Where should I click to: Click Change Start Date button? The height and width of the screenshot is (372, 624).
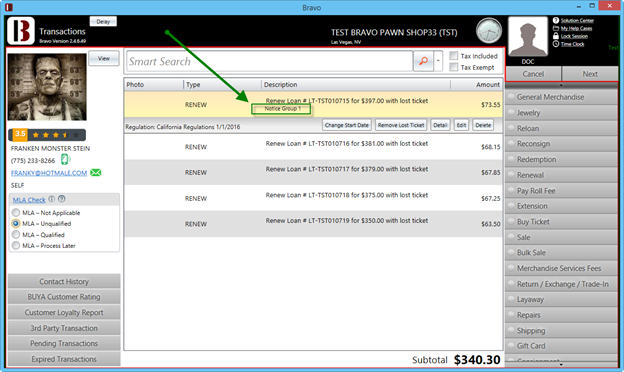tap(347, 125)
